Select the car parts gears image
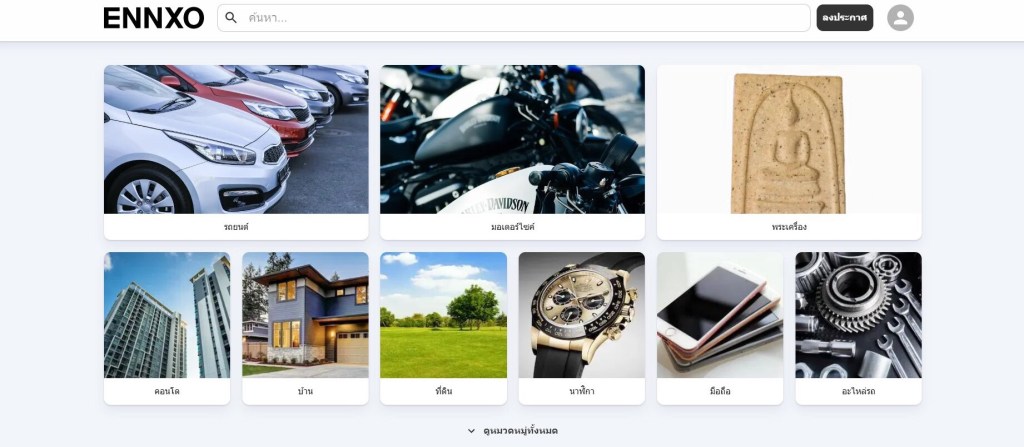The image size is (1024, 447). click(858, 315)
